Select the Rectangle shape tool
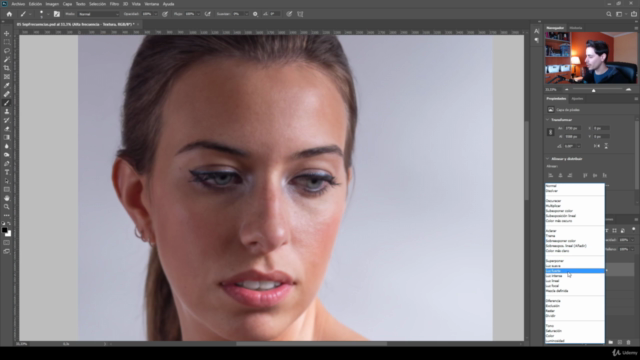This screenshot has width=640, height=360. point(7,189)
